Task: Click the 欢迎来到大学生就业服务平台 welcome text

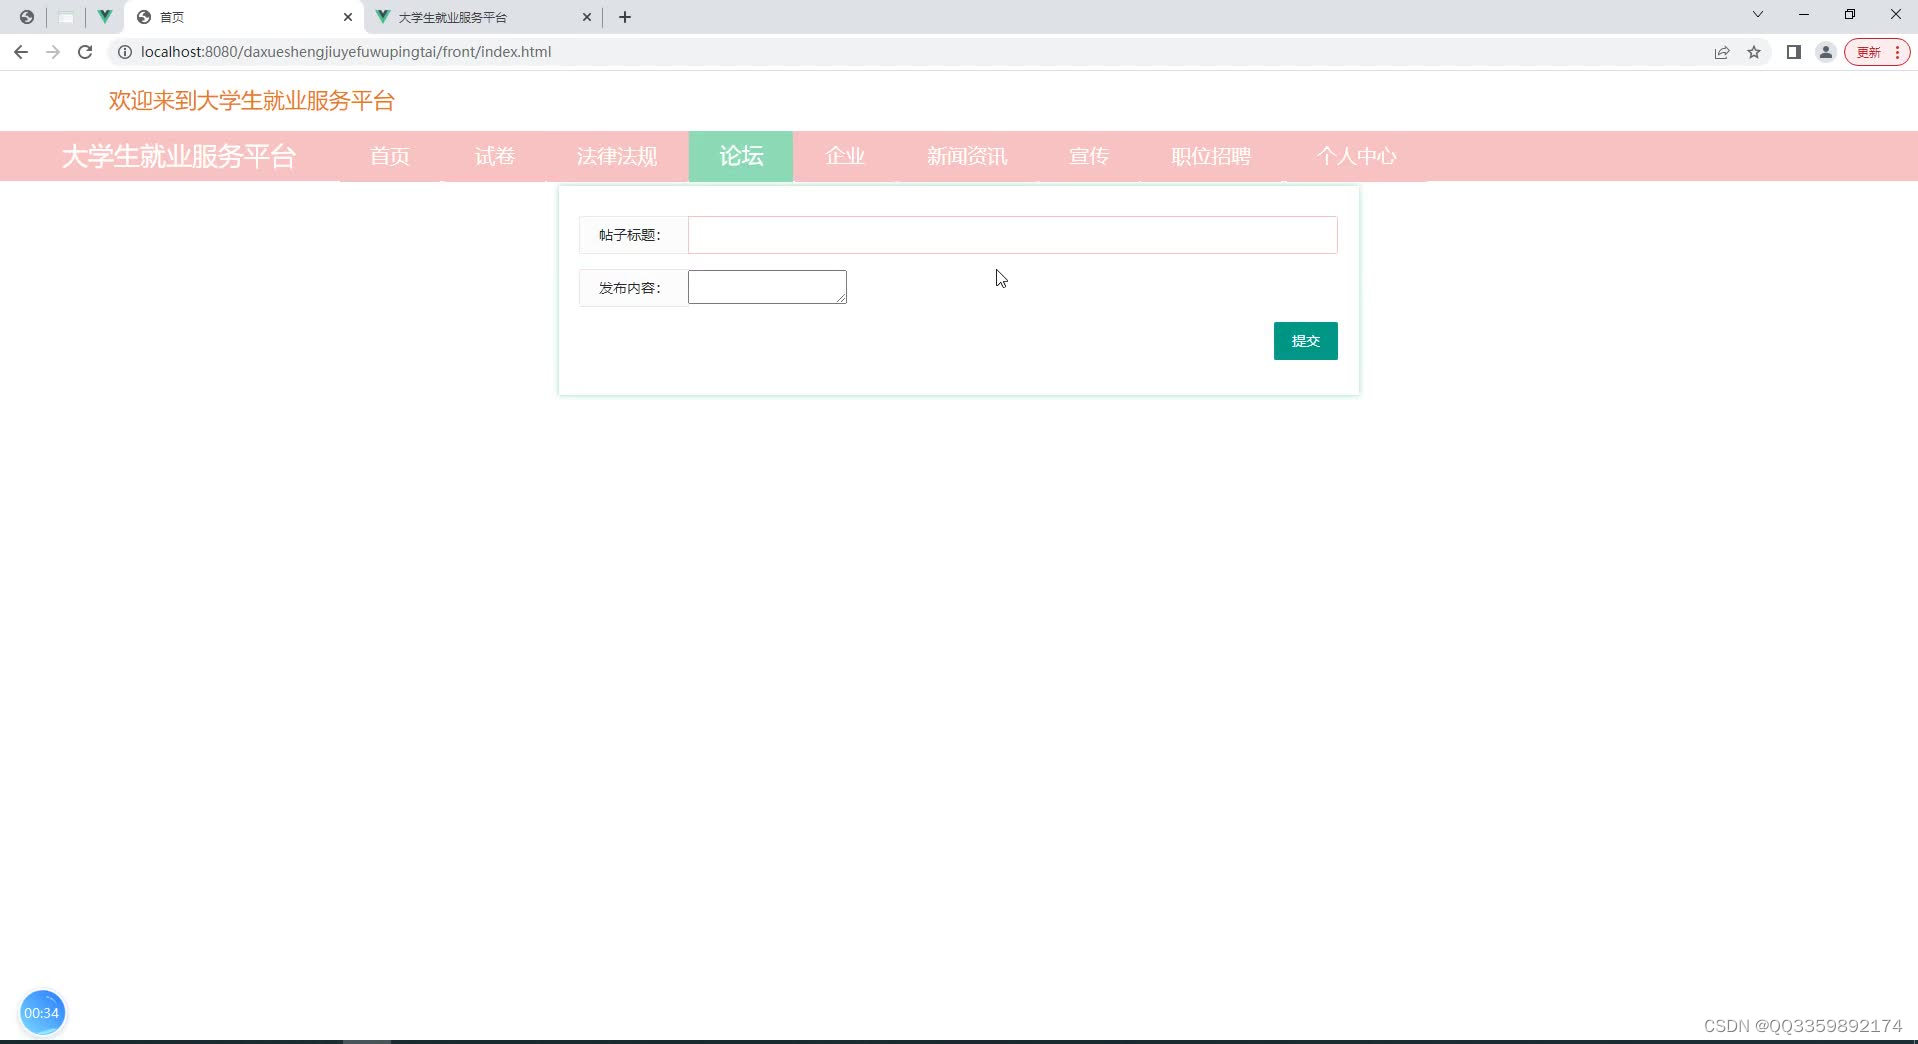Action: pyautogui.click(x=252, y=100)
